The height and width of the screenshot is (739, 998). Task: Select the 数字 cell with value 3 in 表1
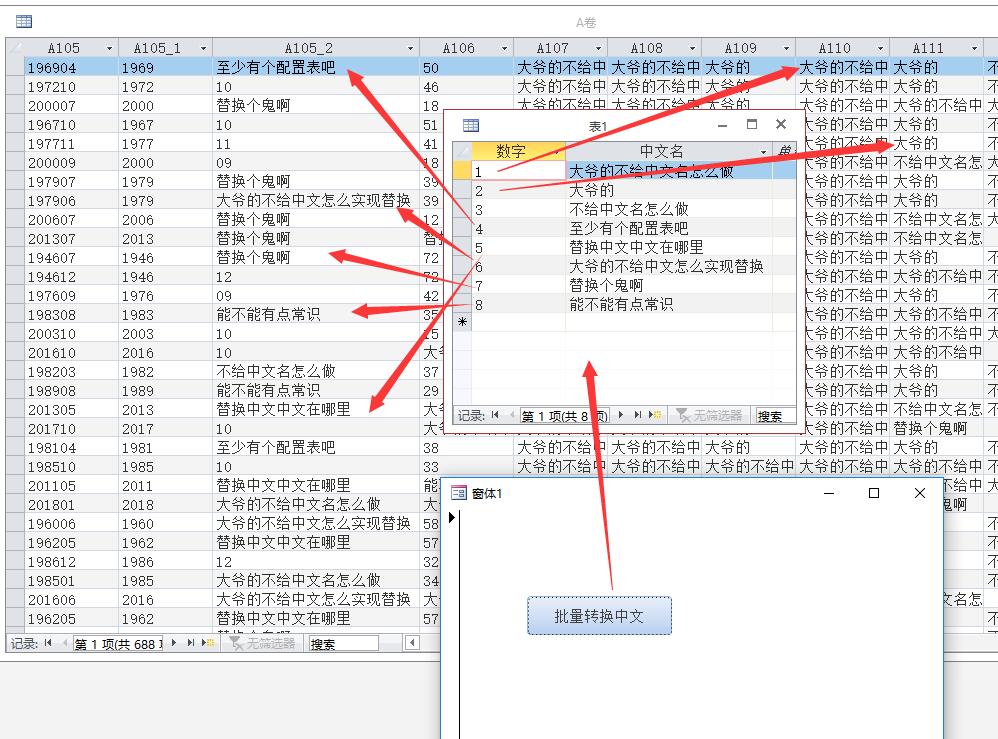518,209
